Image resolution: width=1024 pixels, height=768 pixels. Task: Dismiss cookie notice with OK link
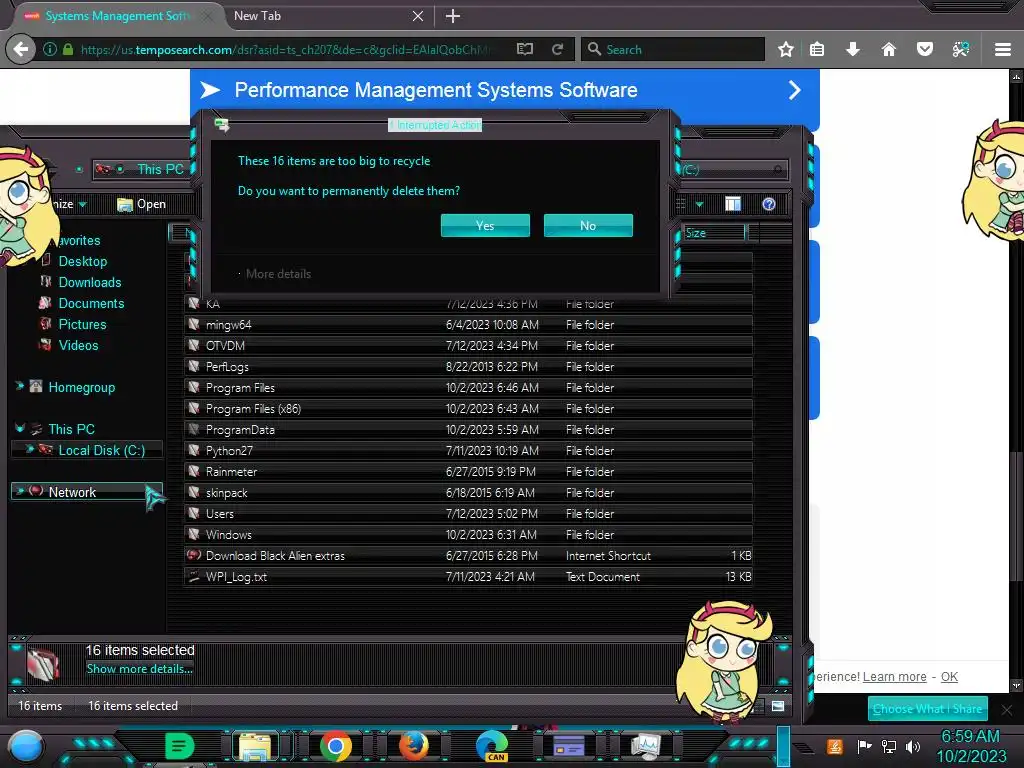click(x=949, y=677)
